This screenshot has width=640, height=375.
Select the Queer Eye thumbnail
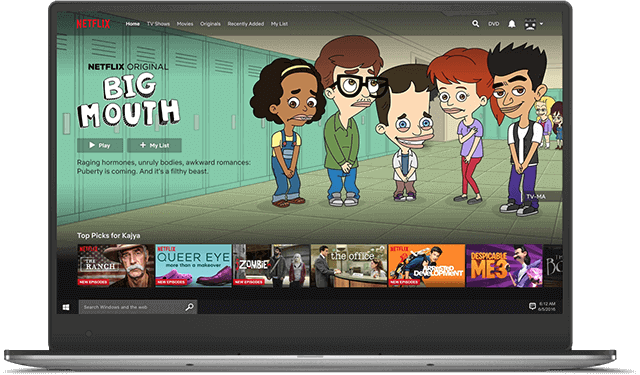[x=193, y=266]
